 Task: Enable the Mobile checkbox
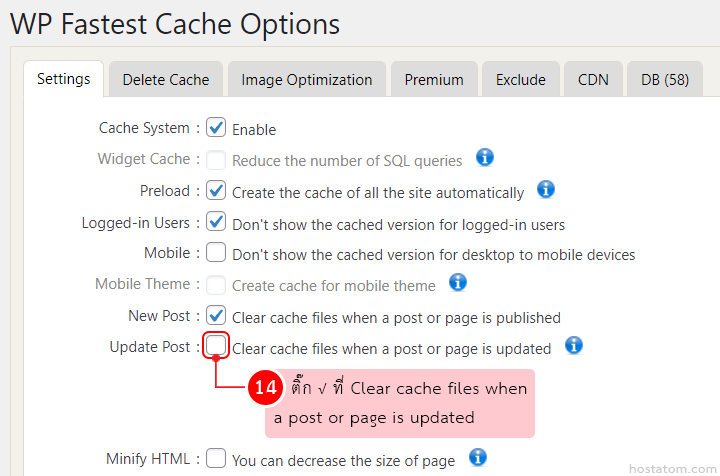pyautogui.click(x=216, y=253)
